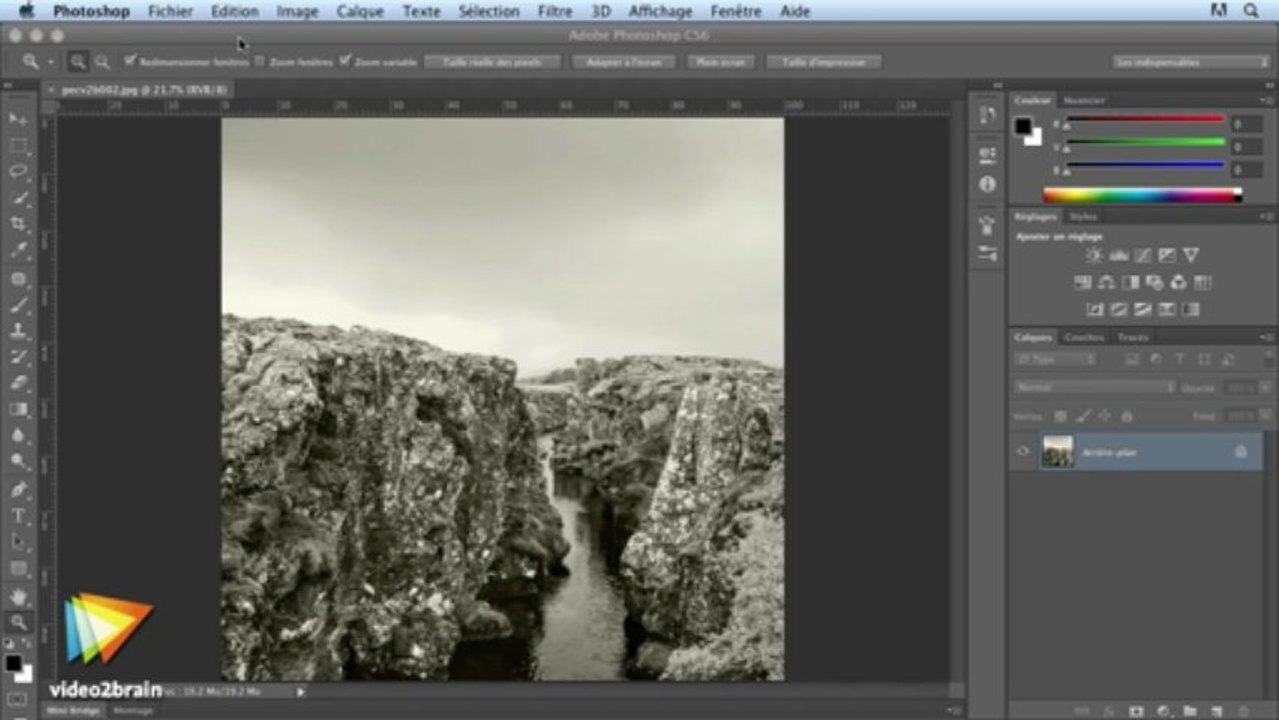
Task: Switch to the Styles tab
Action: (x=1083, y=217)
